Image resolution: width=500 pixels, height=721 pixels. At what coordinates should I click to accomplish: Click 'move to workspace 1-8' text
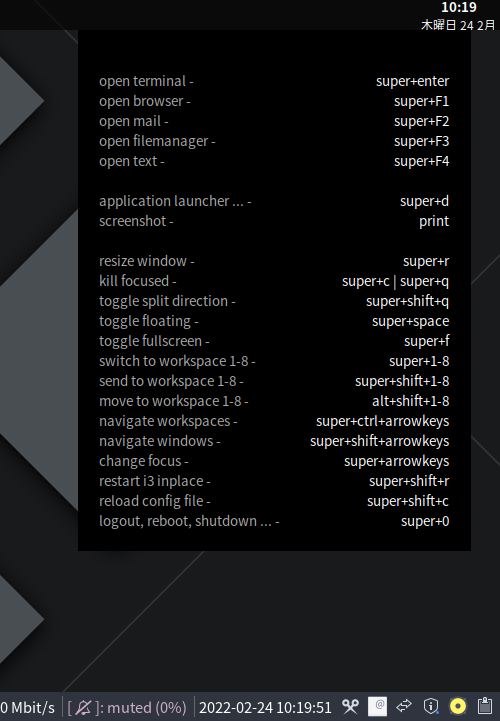pyautogui.click(x=174, y=401)
